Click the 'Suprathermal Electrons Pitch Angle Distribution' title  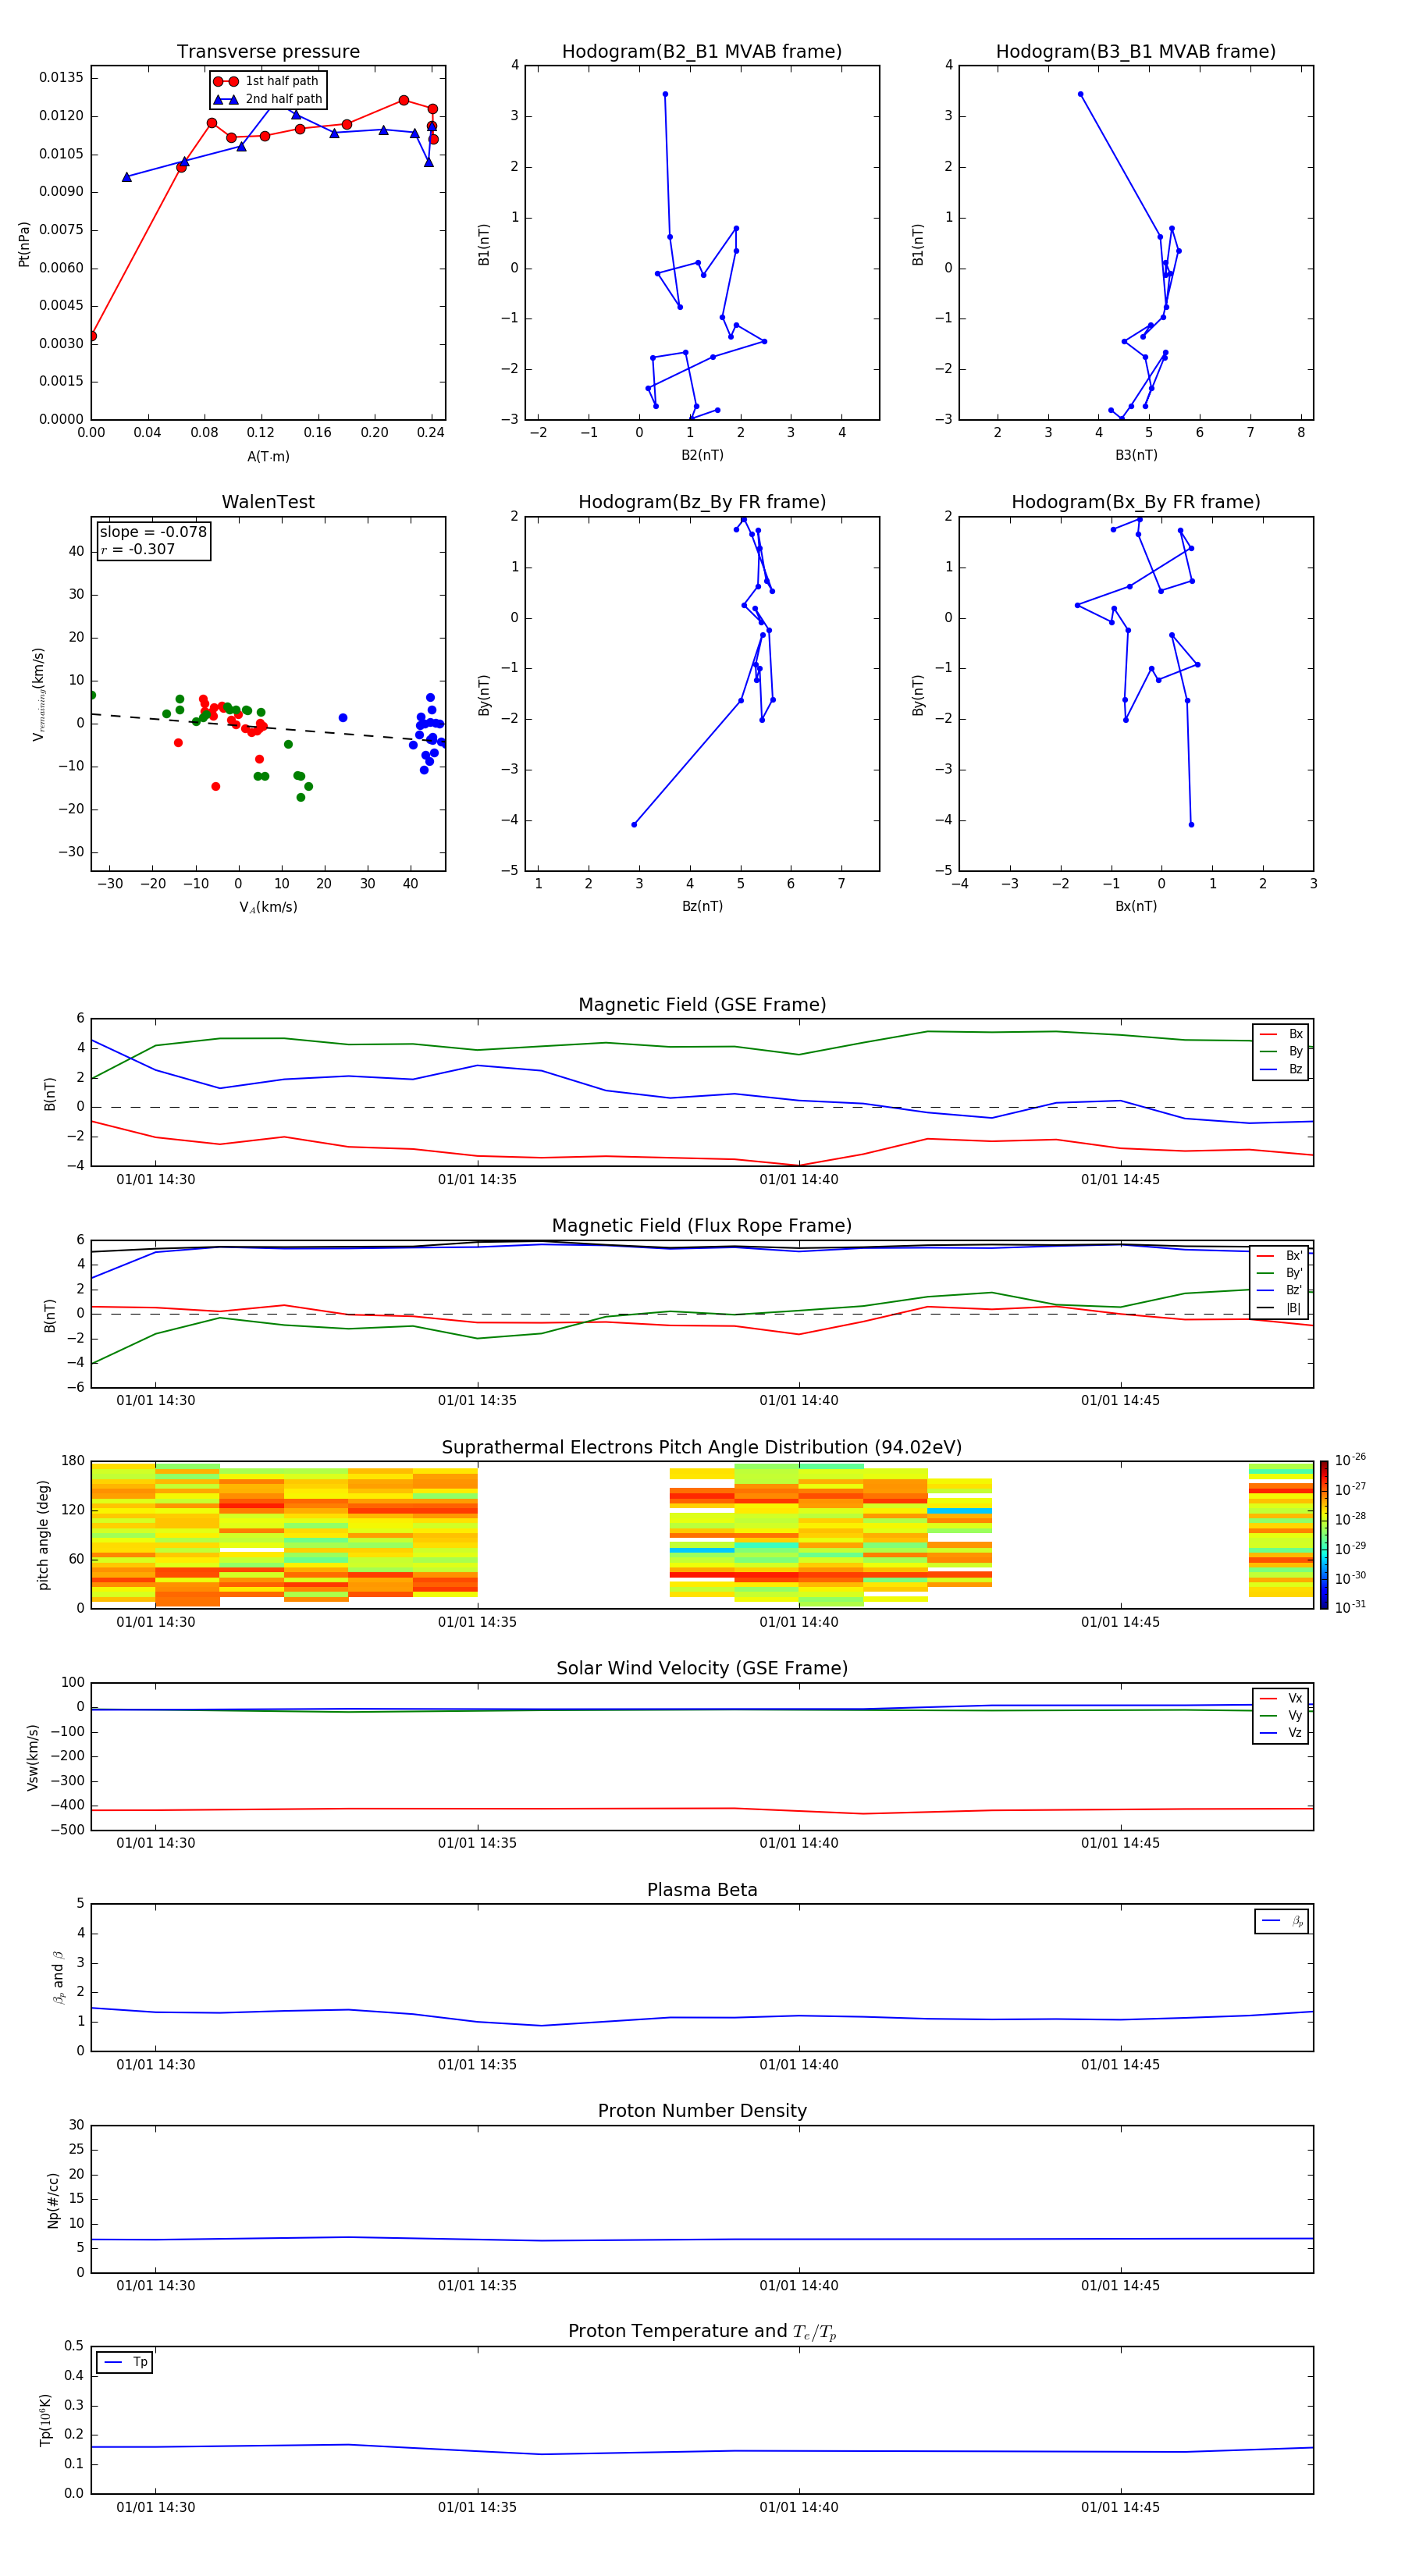(702, 1448)
